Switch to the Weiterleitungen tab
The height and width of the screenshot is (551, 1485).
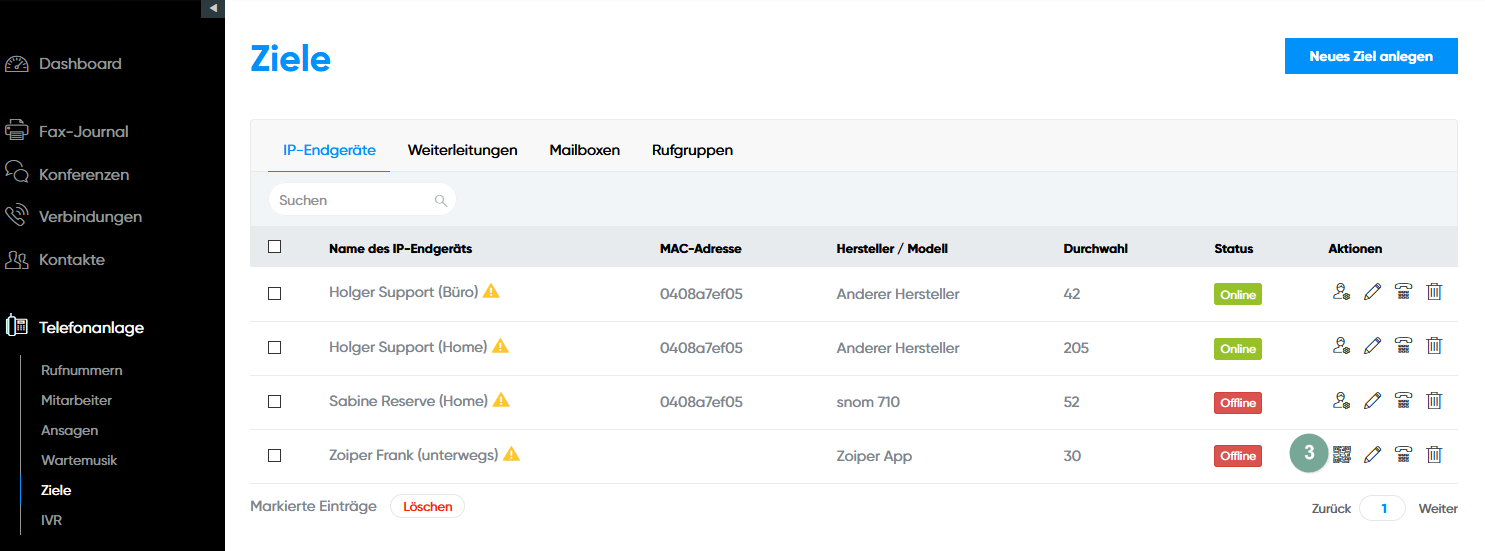coord(462,150)
